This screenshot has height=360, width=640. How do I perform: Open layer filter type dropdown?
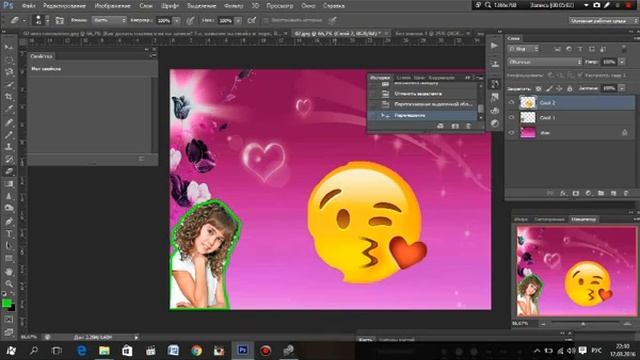pos(523,49)
